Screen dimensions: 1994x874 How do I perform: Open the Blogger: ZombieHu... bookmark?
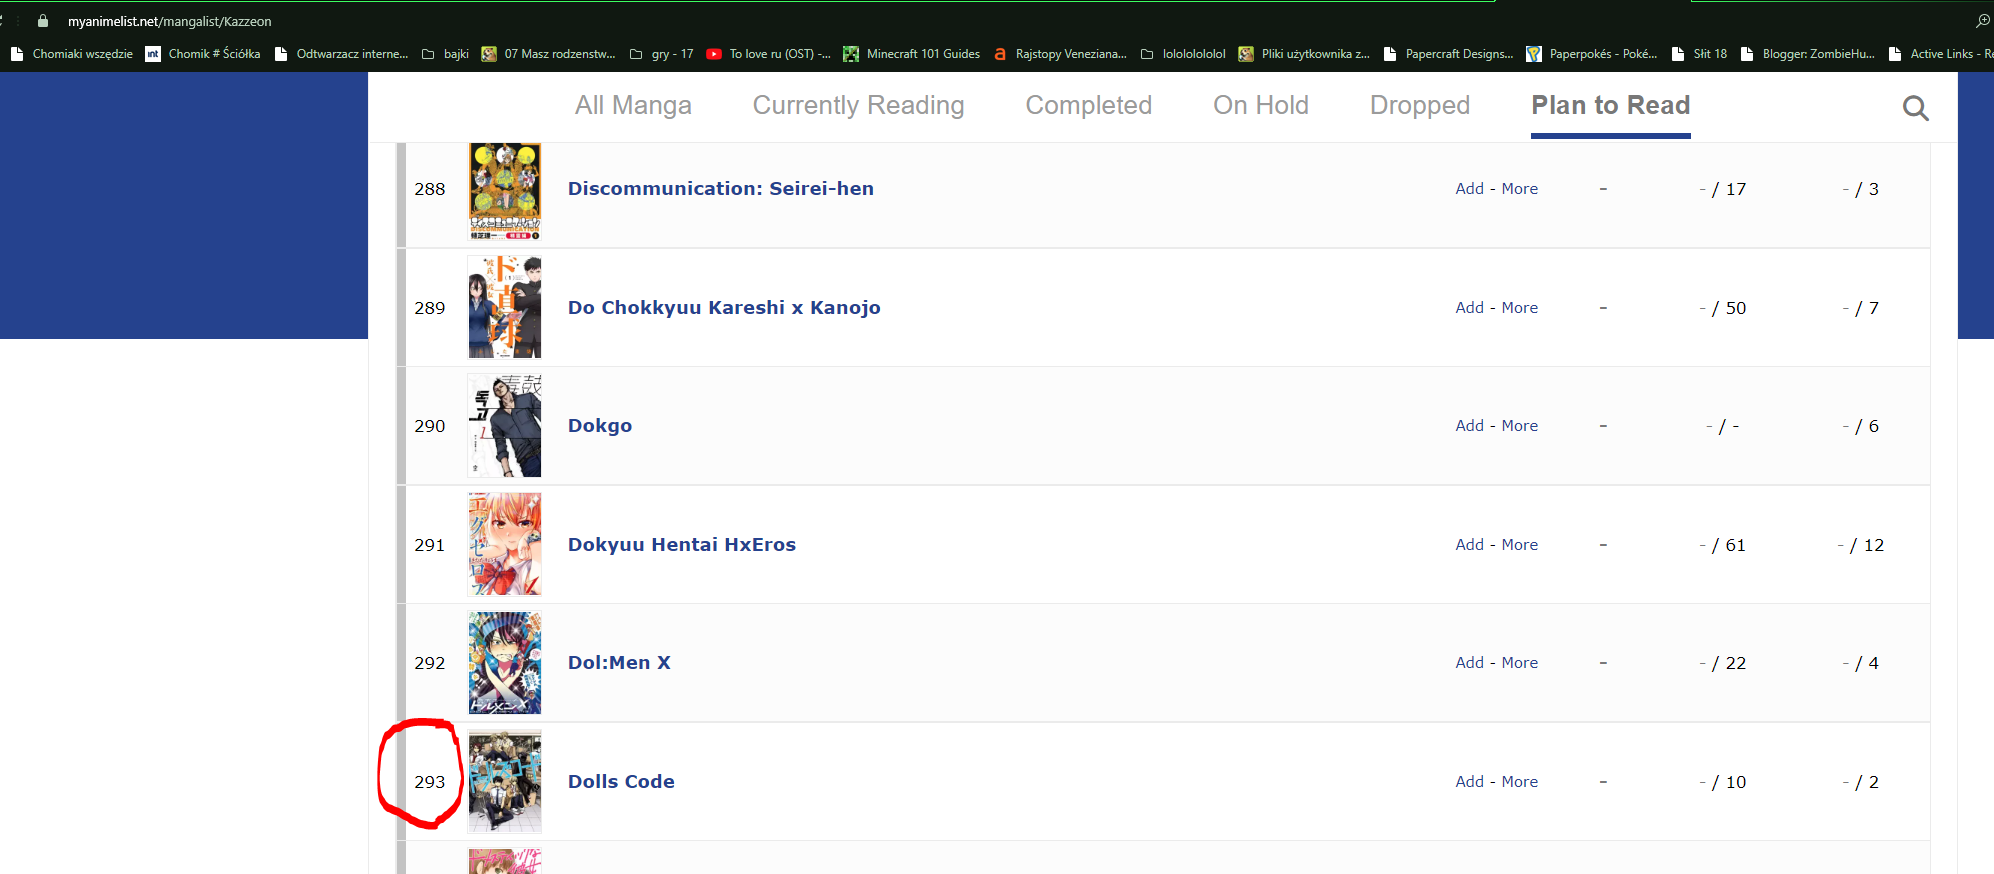1808,54
